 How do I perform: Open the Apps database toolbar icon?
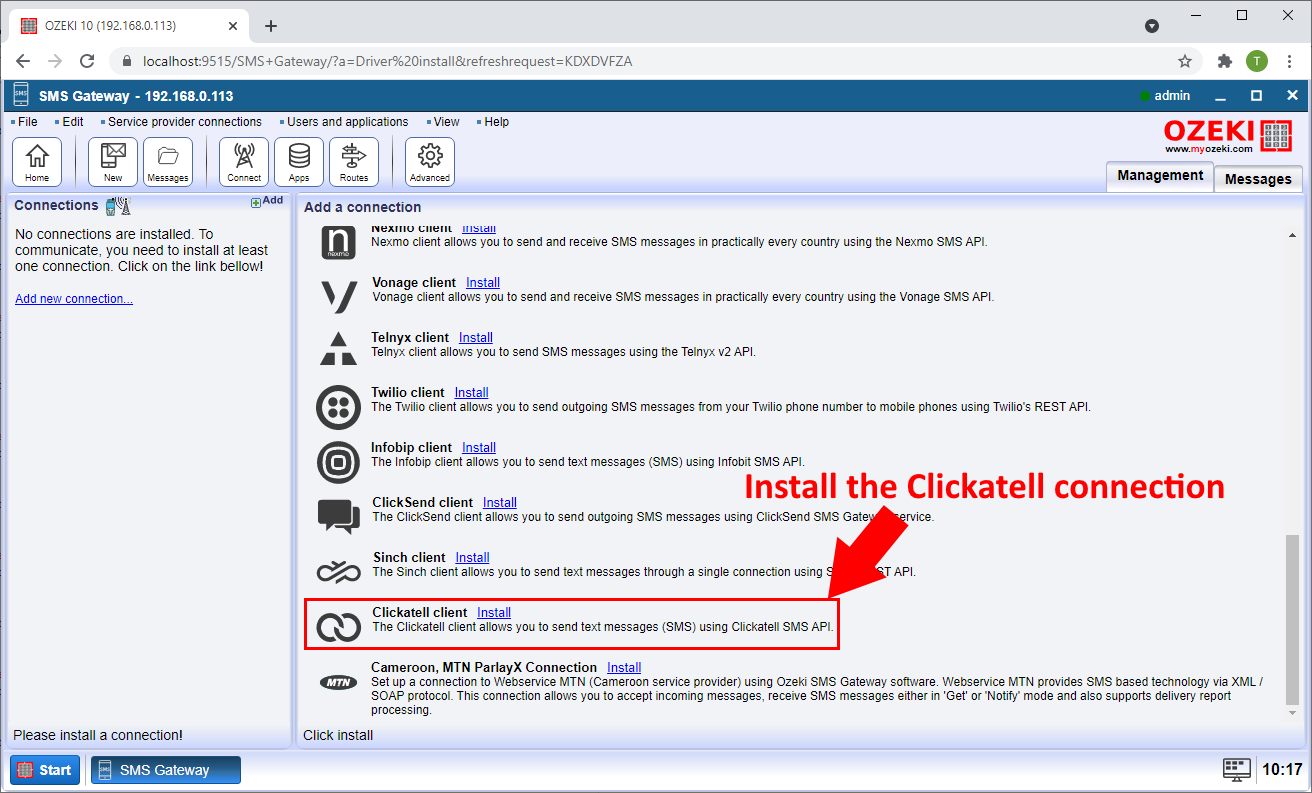299,162
